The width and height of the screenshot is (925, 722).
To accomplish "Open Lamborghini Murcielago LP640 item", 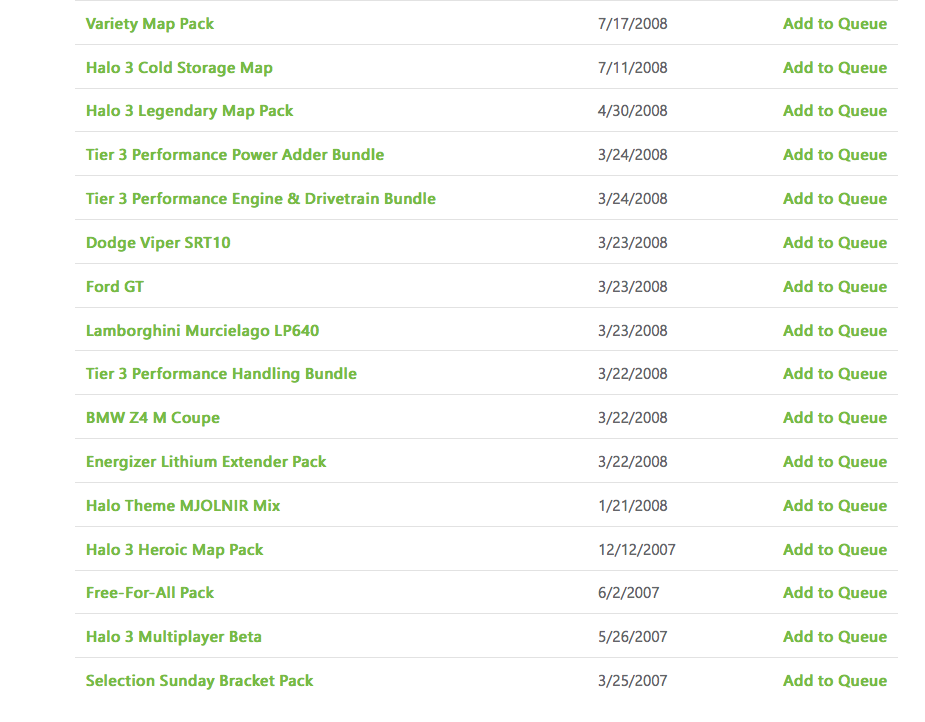I will tap(202, 331).
